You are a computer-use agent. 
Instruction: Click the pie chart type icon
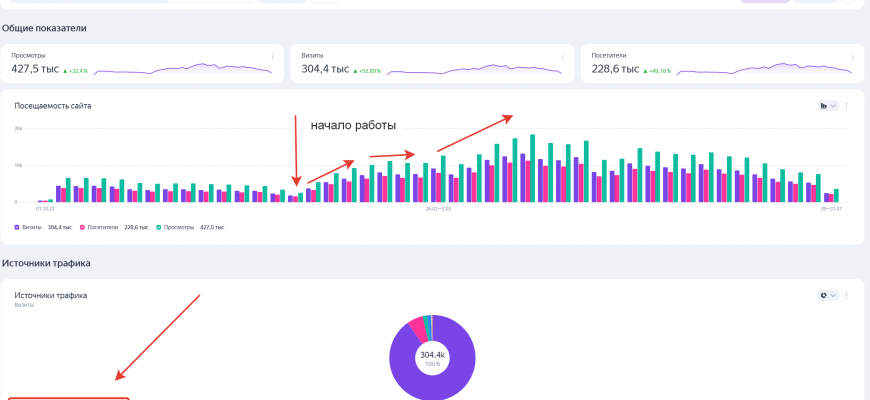click(x=824, y=296)
